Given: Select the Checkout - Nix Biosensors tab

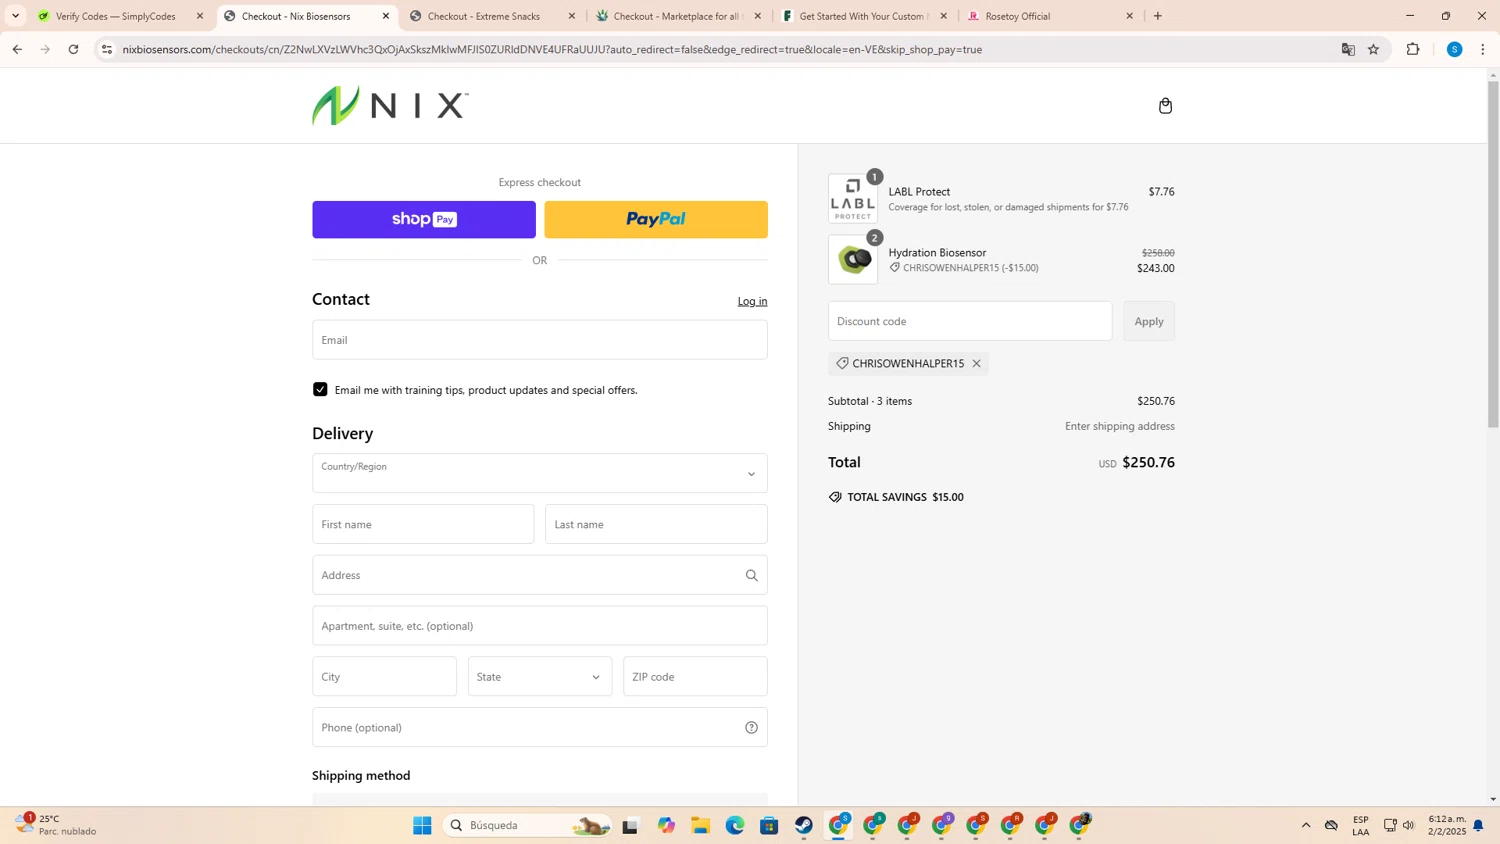Looking at the screenshot, I should (x=296, y=16).
